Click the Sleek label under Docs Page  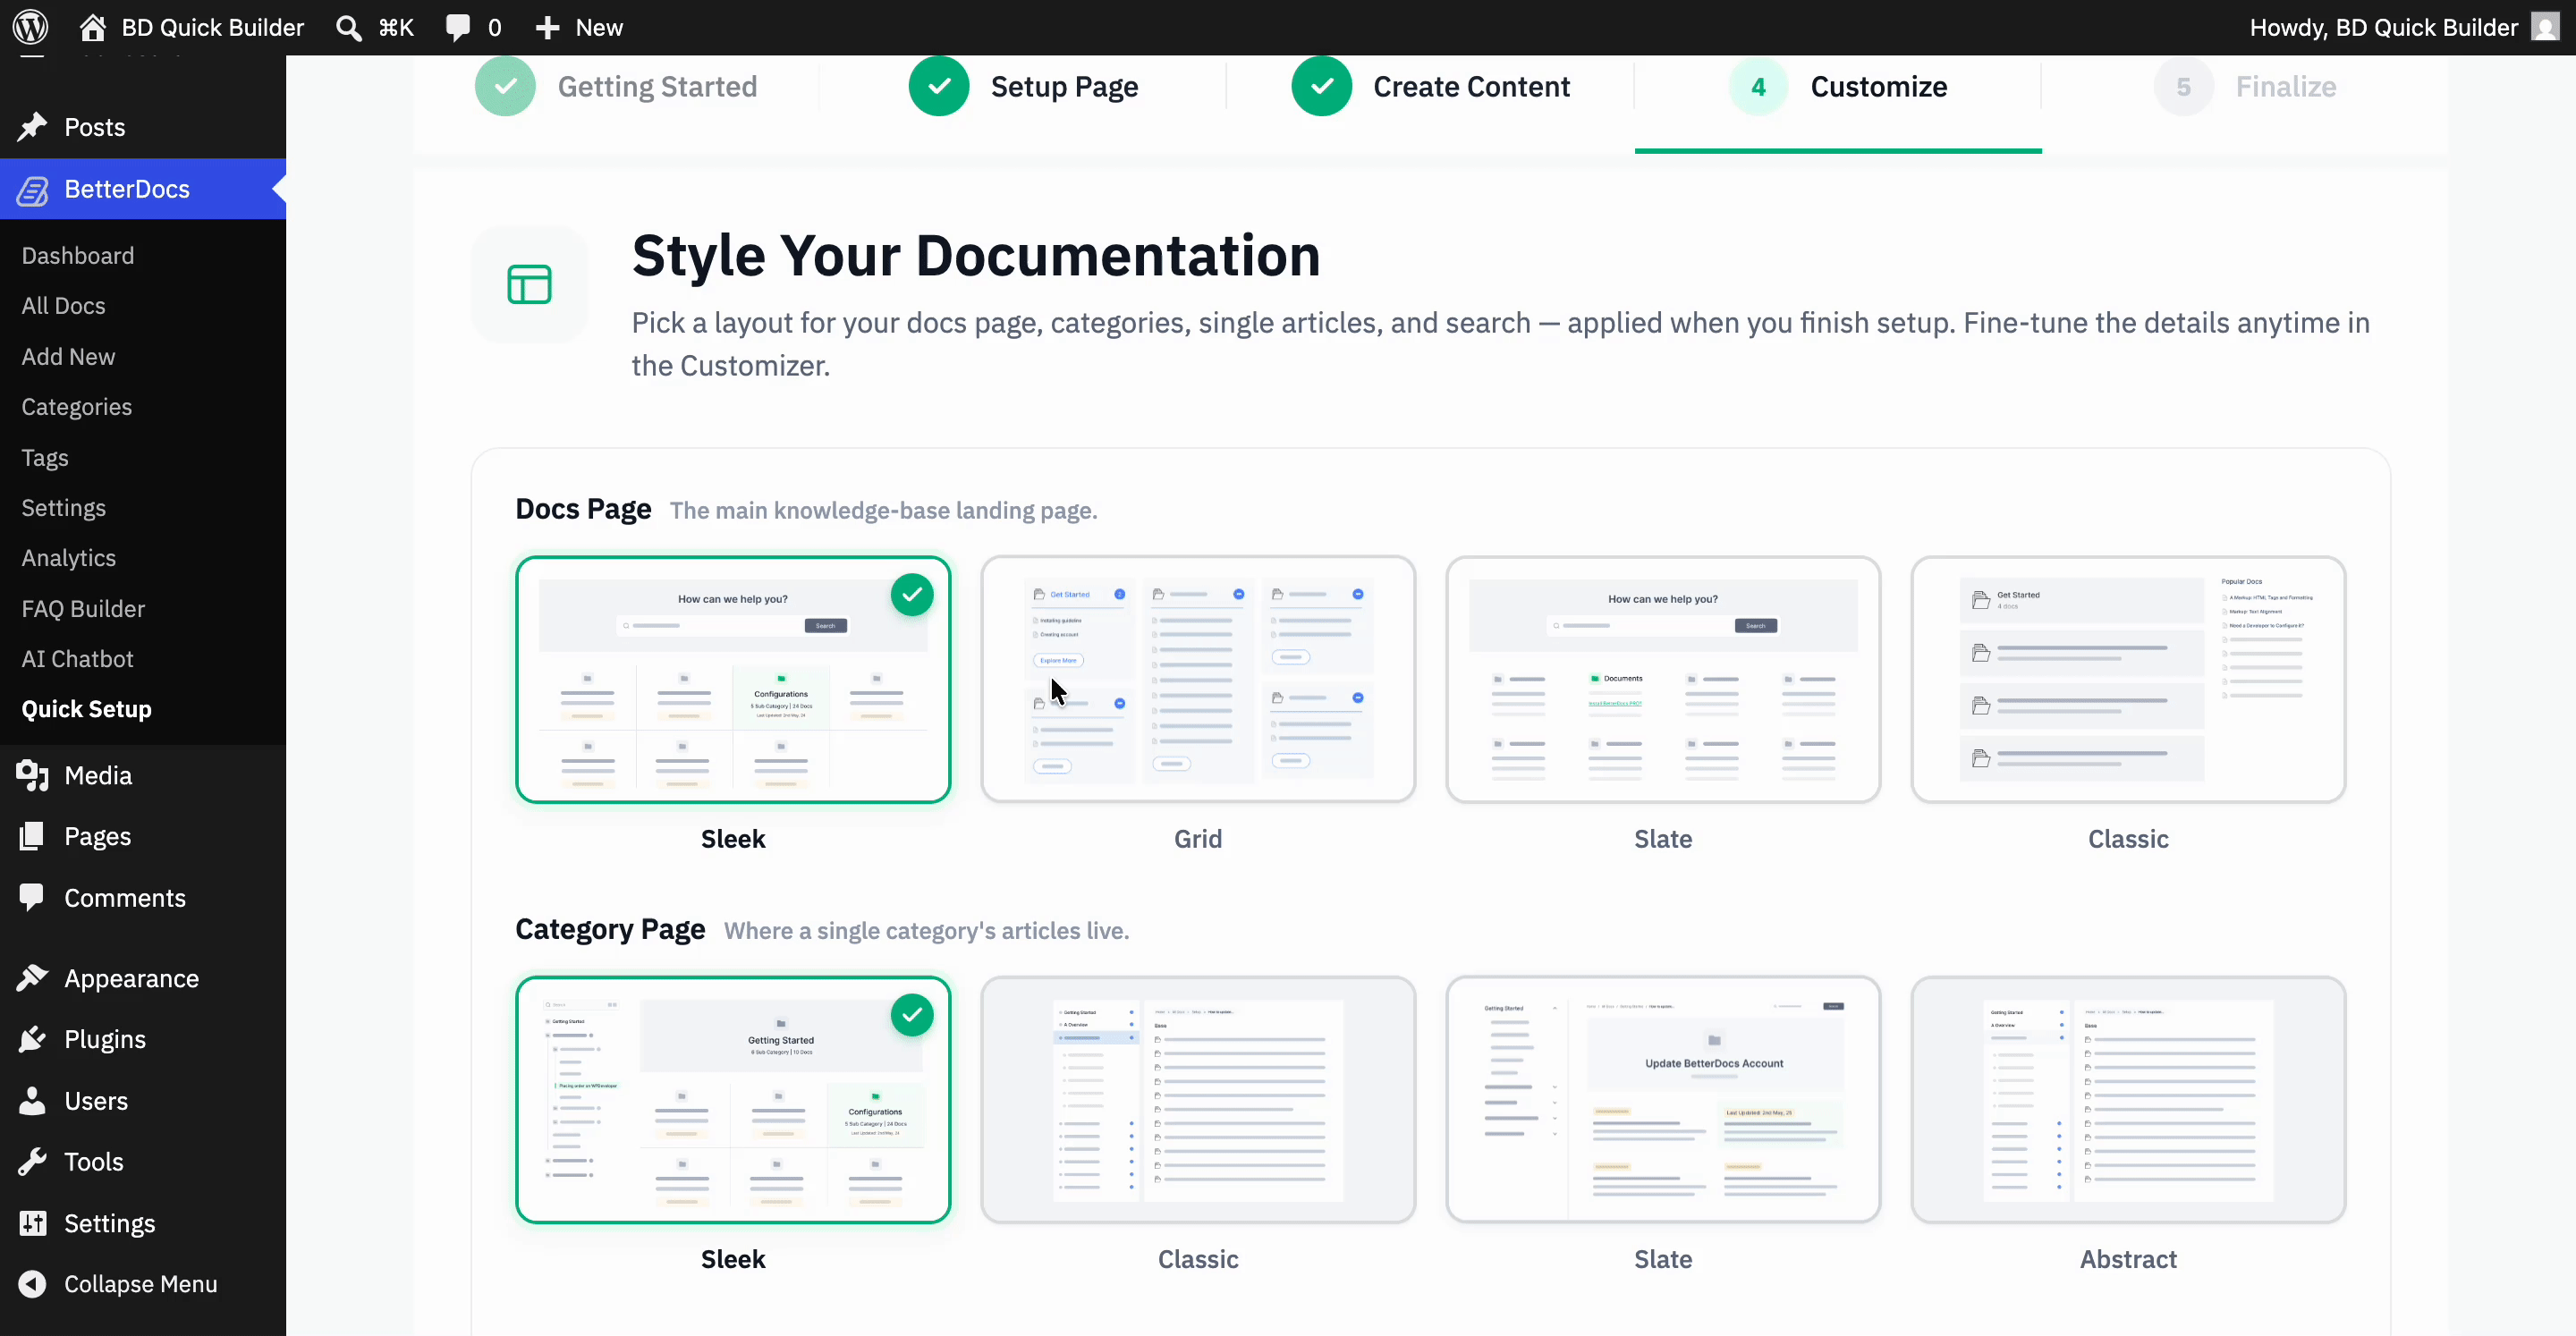(733, 839)
